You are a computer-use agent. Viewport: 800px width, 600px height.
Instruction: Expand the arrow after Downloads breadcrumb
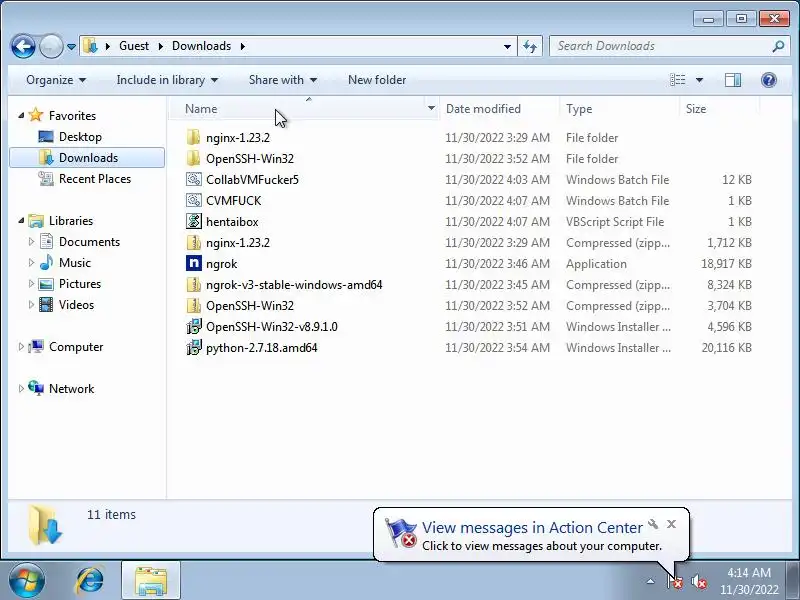(243, 46)
